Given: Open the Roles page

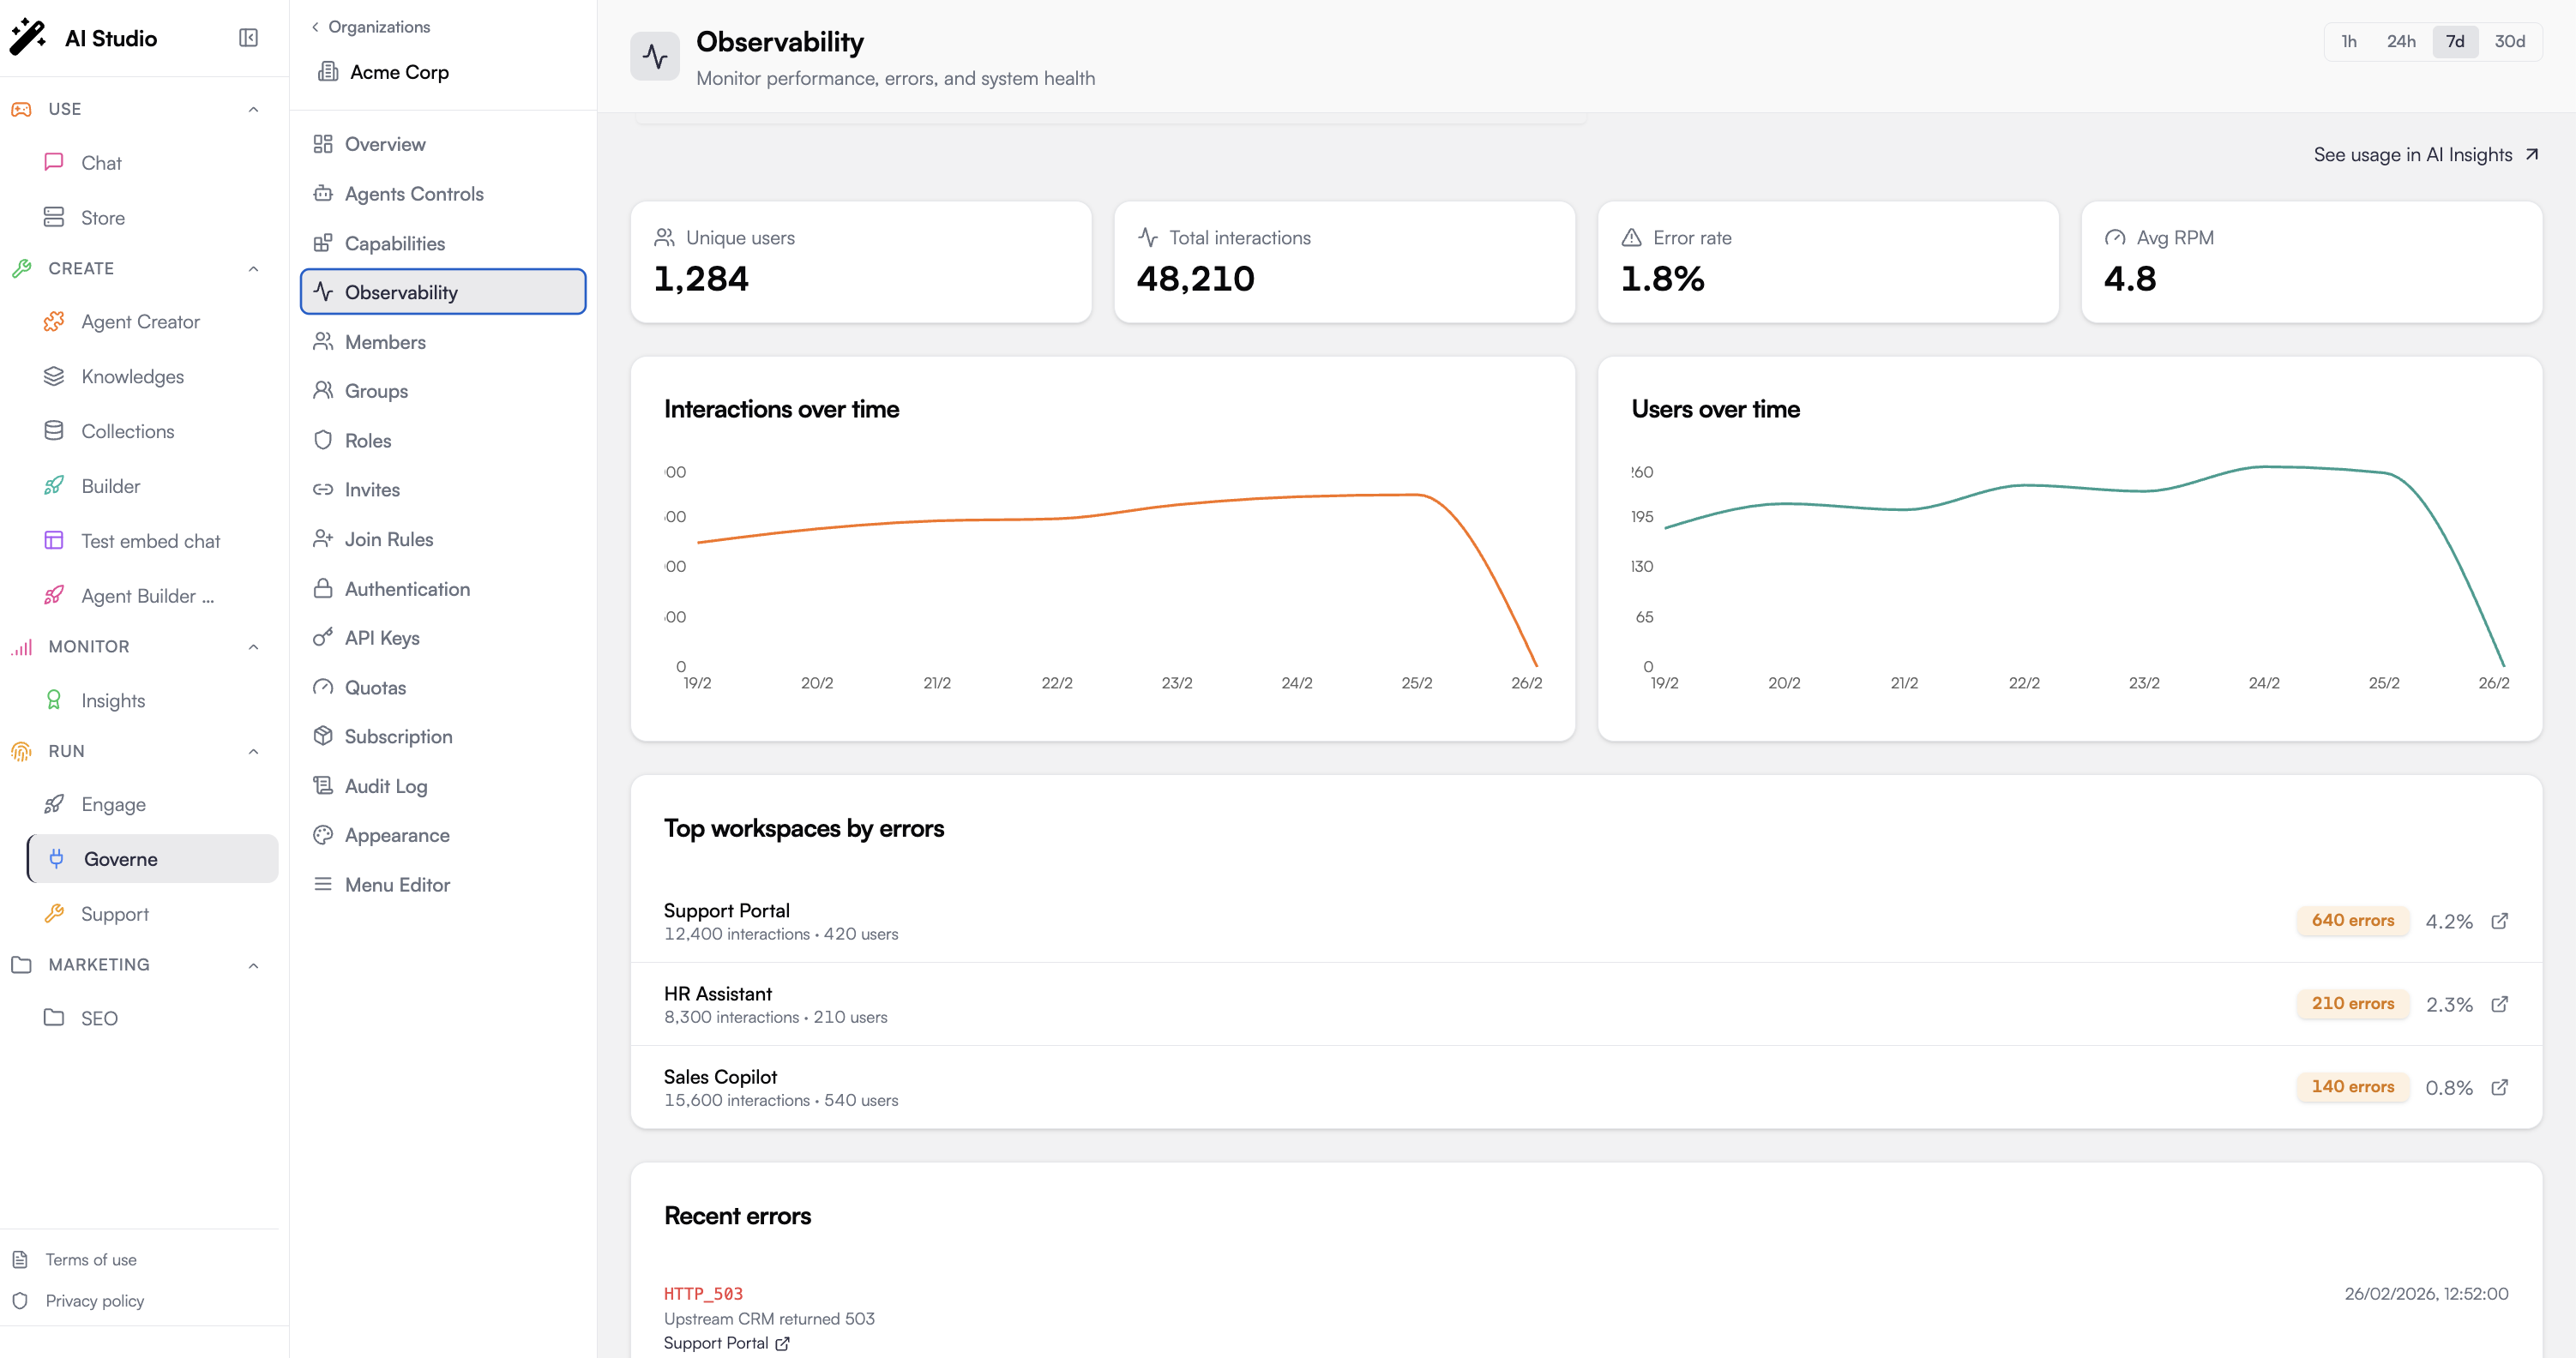Looking at the screenshot, I should (x=443, y=441).
